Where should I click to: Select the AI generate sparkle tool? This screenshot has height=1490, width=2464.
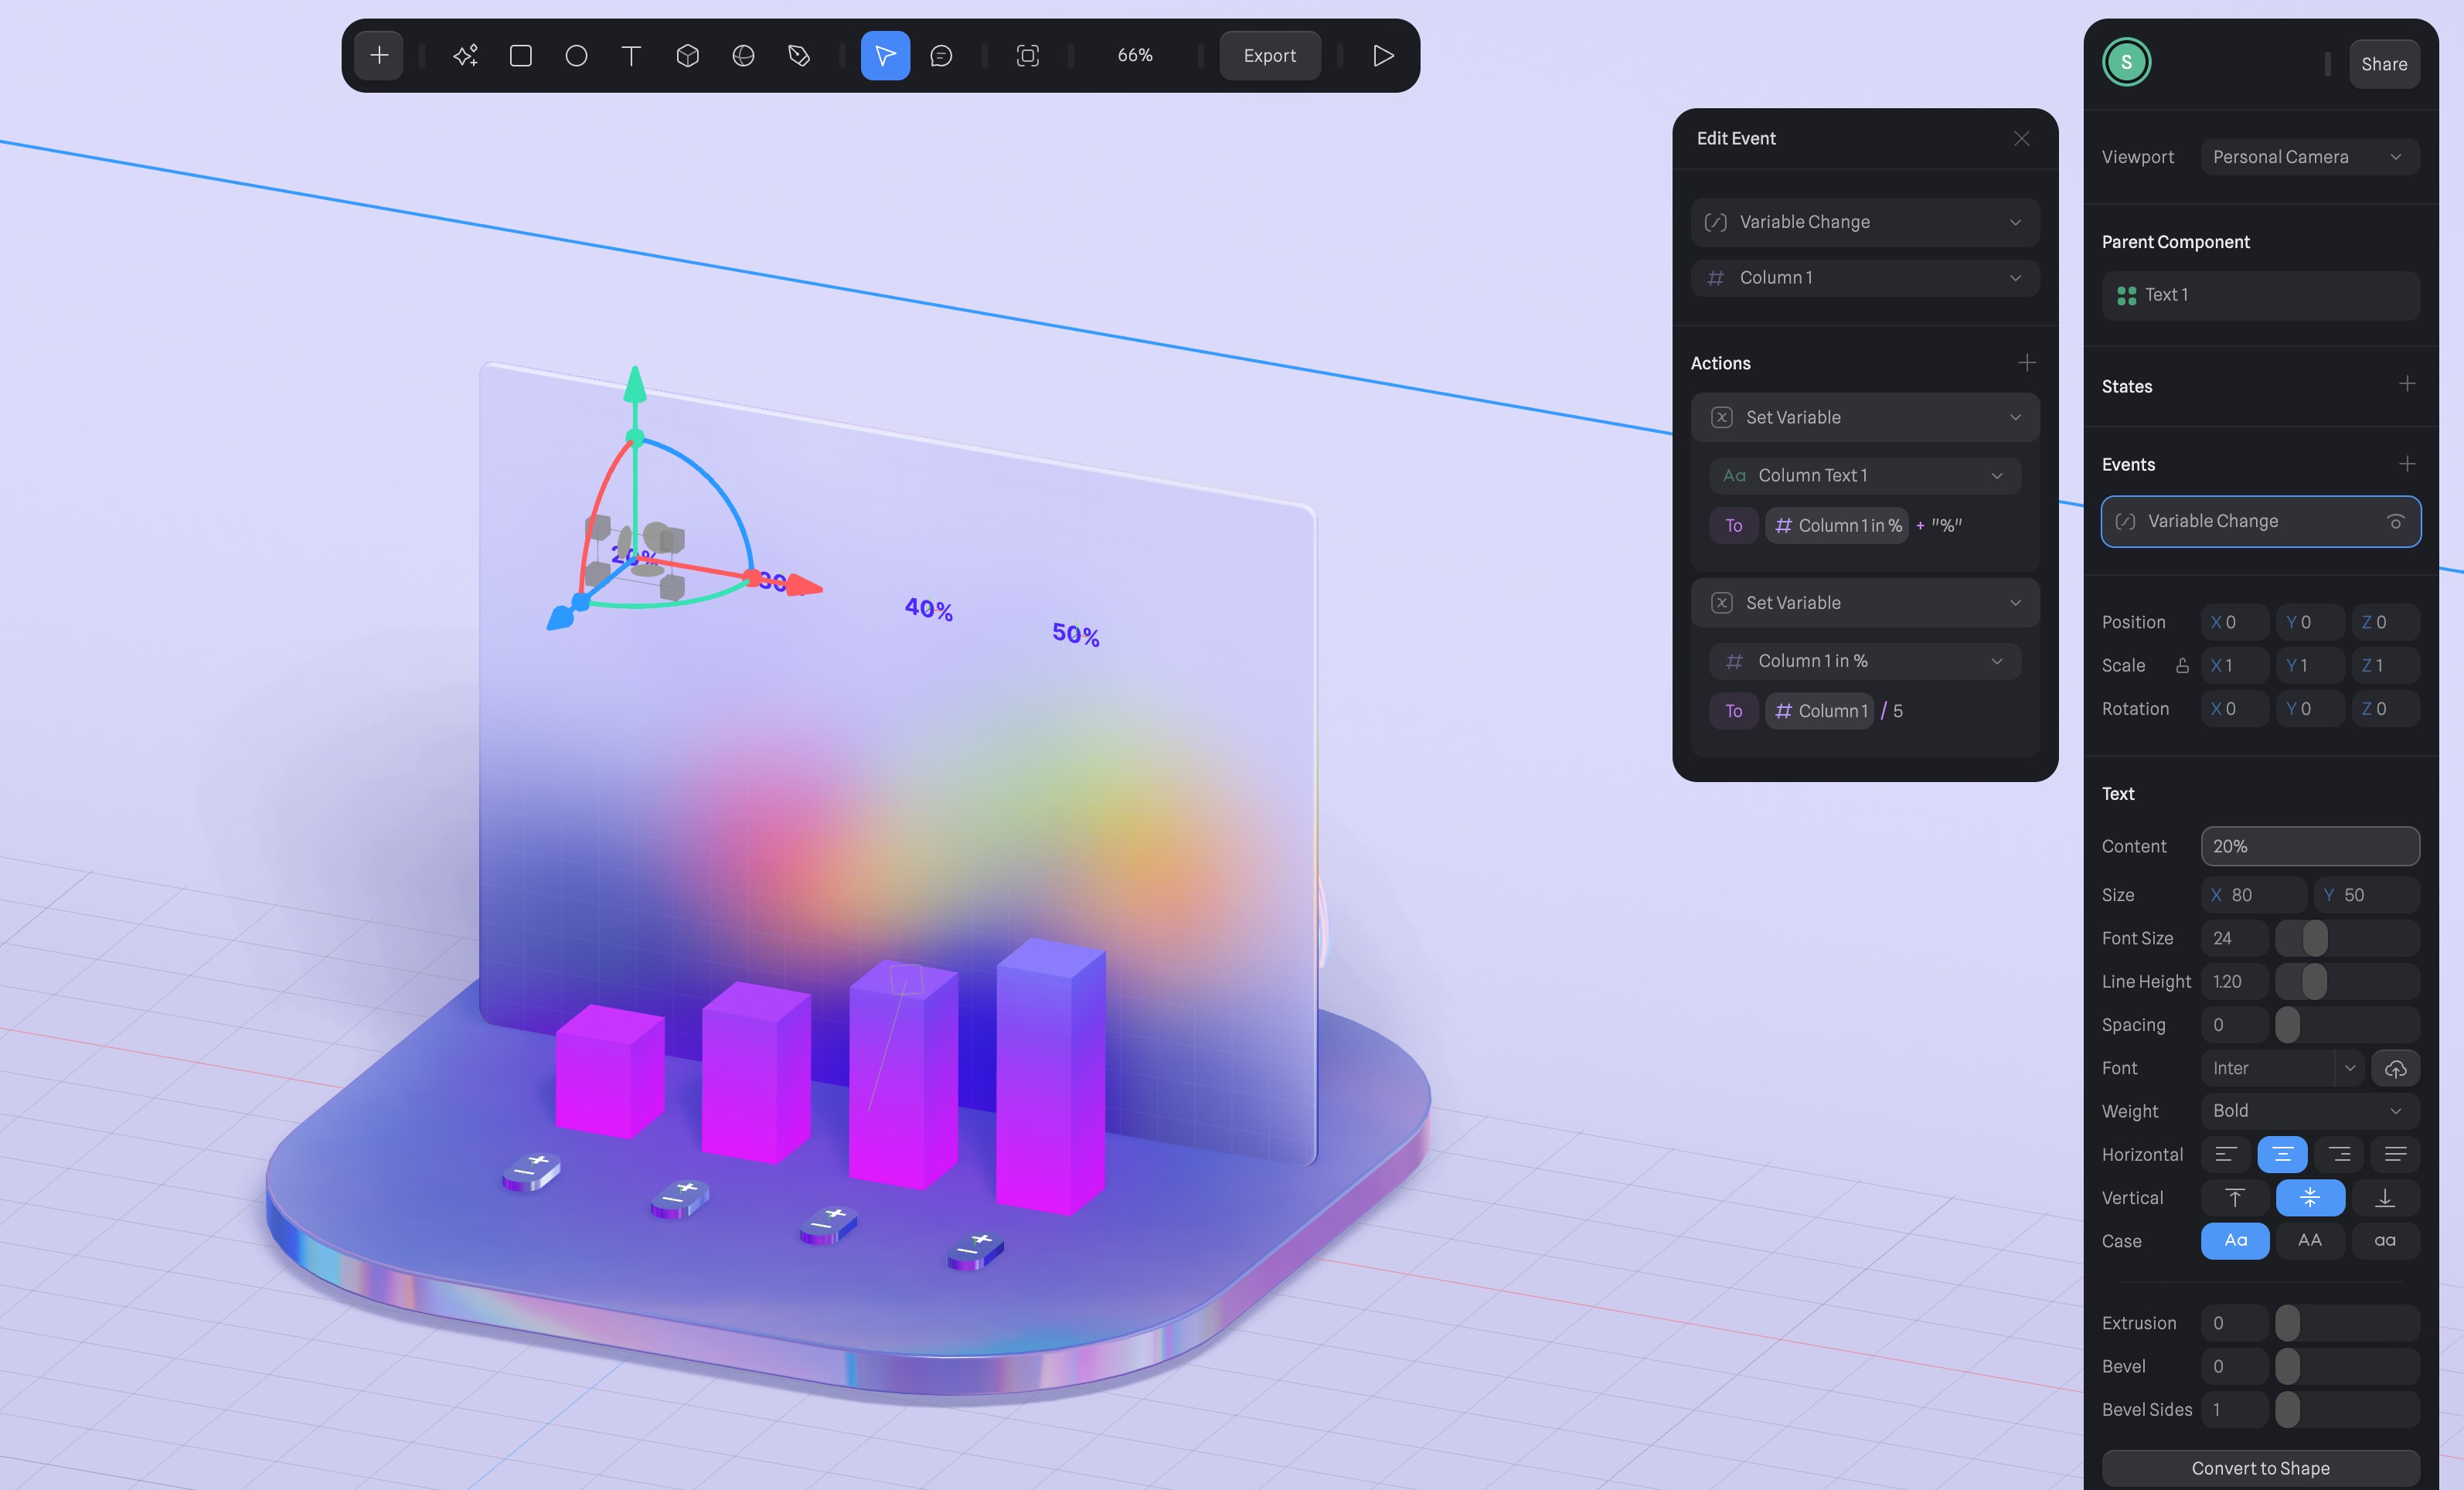click(465, 56)
